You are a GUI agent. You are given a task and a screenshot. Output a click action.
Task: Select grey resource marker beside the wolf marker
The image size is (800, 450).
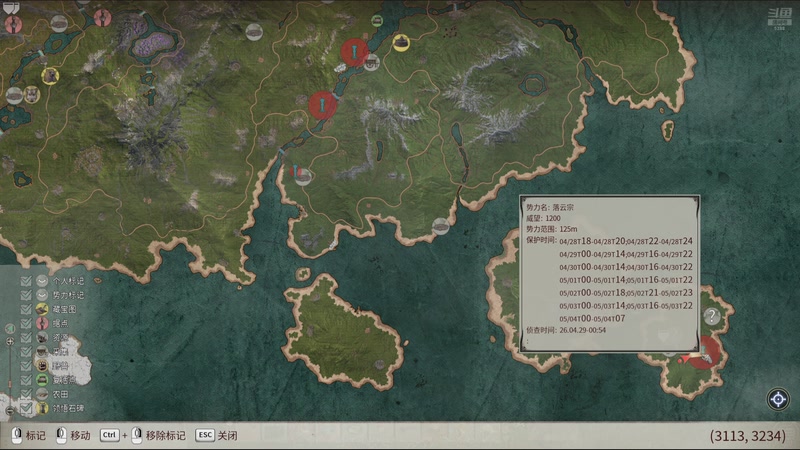(x=14, y=95)
